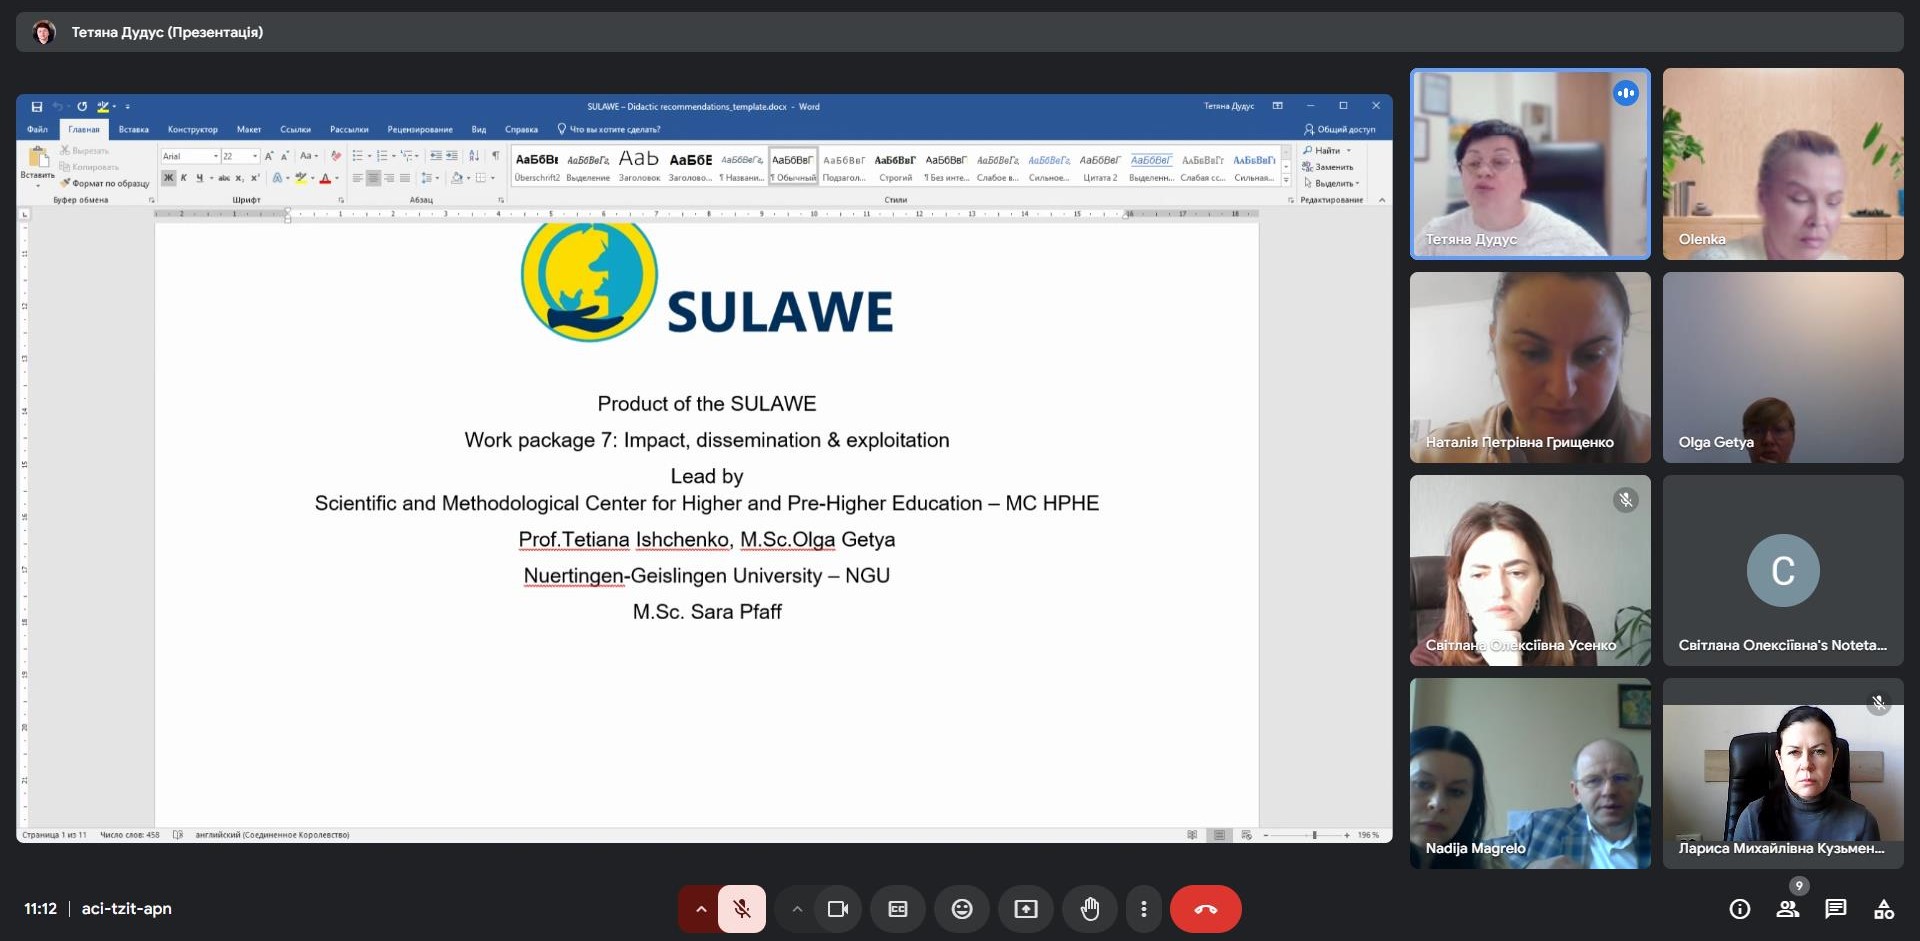The image size is (1920, 941).
Task: Click the Present now screen share button
Action: (x=1026, y=909)
